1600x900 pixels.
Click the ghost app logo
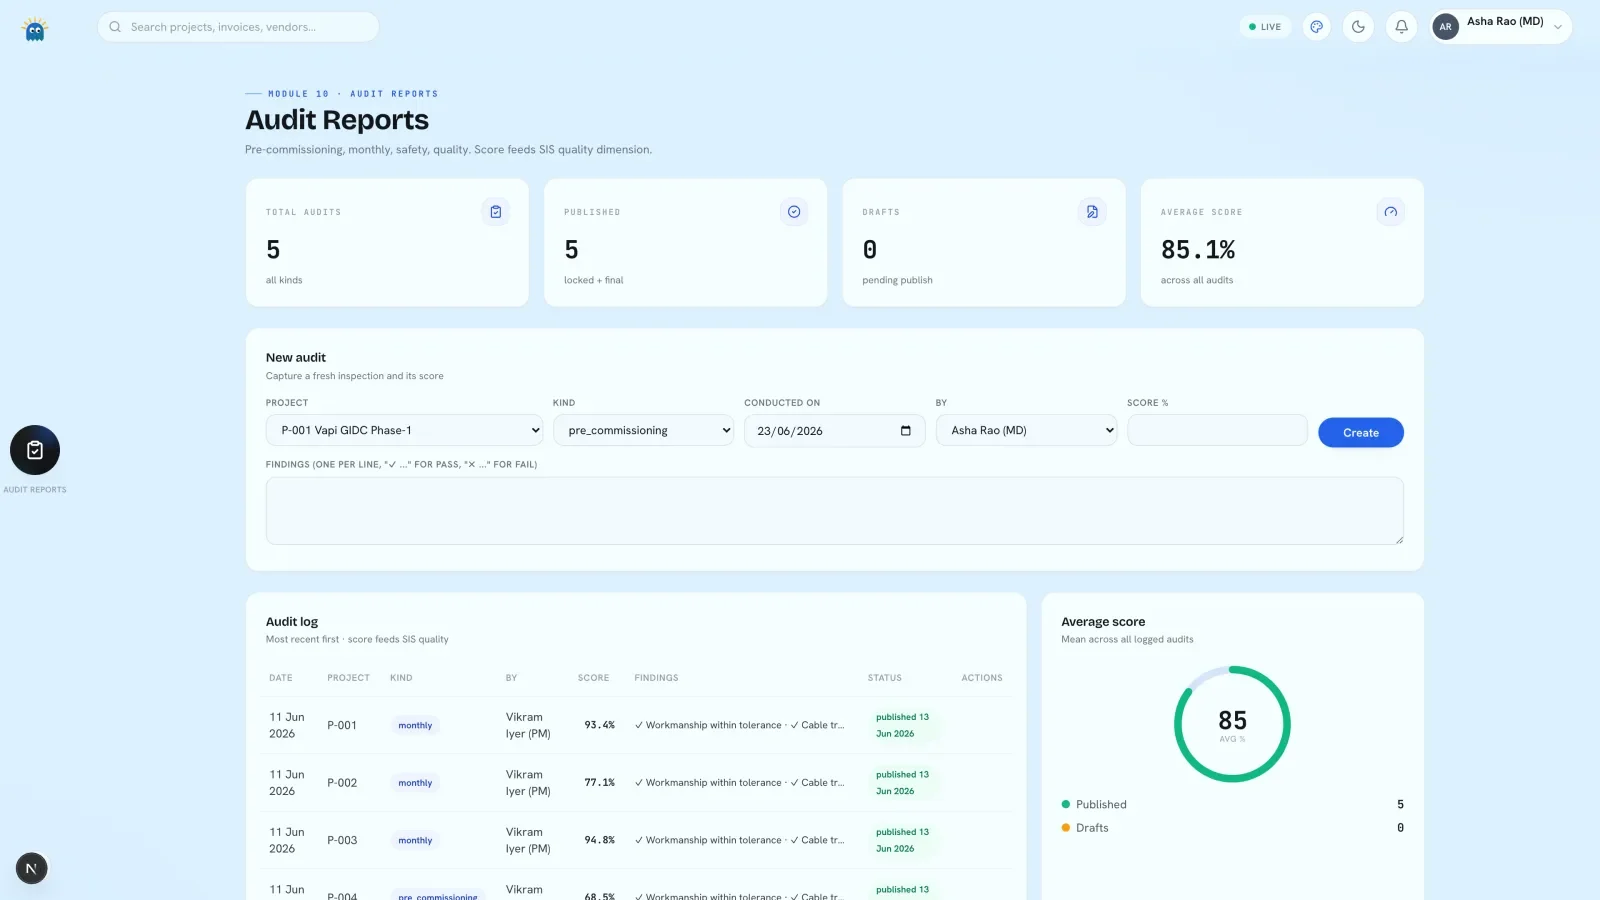[x=35, y=29]
